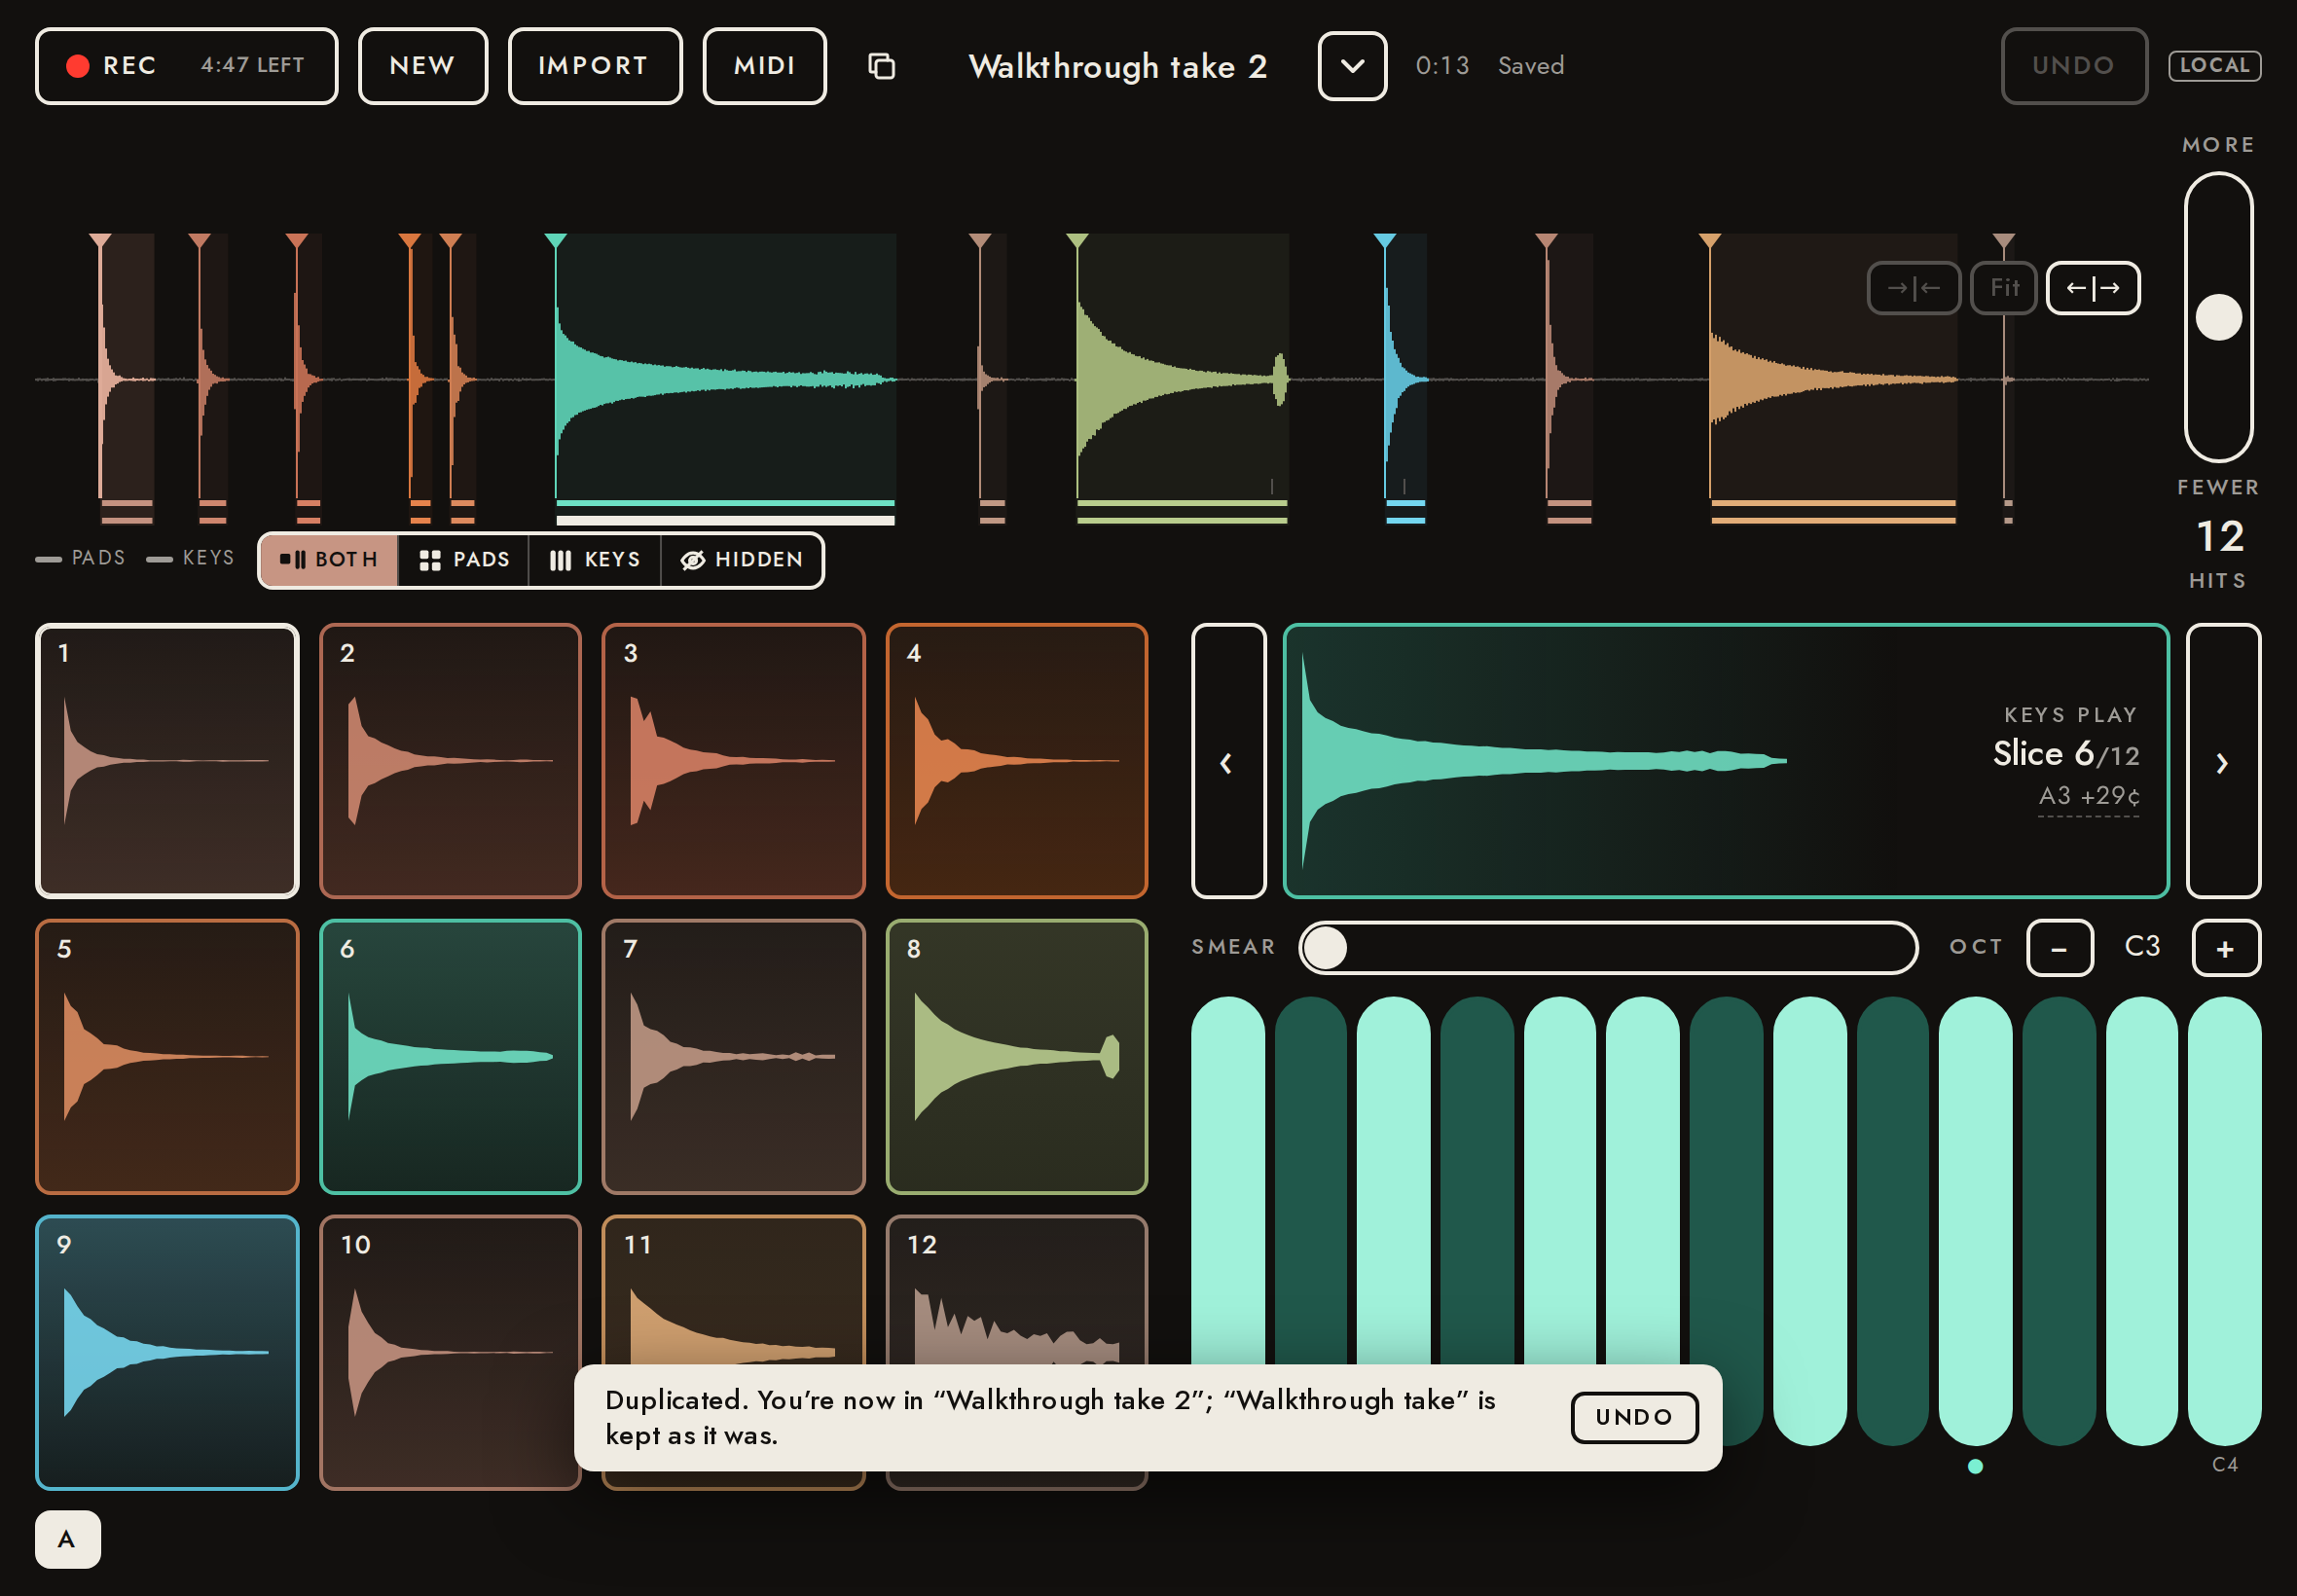Trigger teal pad 6
The width and height of the screenshot is (2297, 1596).
tap(450, 1057)
